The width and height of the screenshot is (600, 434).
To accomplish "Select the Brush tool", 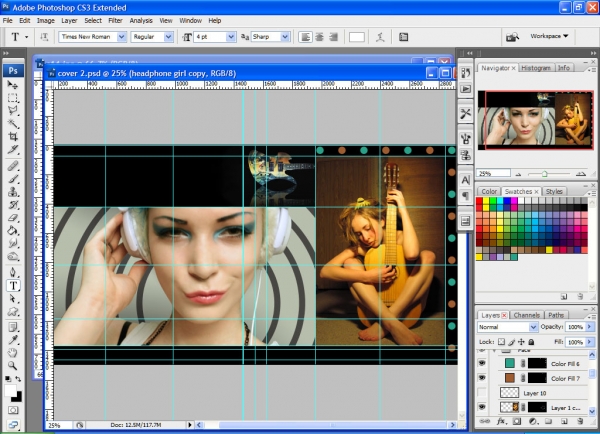I will [x=13, y=179].
